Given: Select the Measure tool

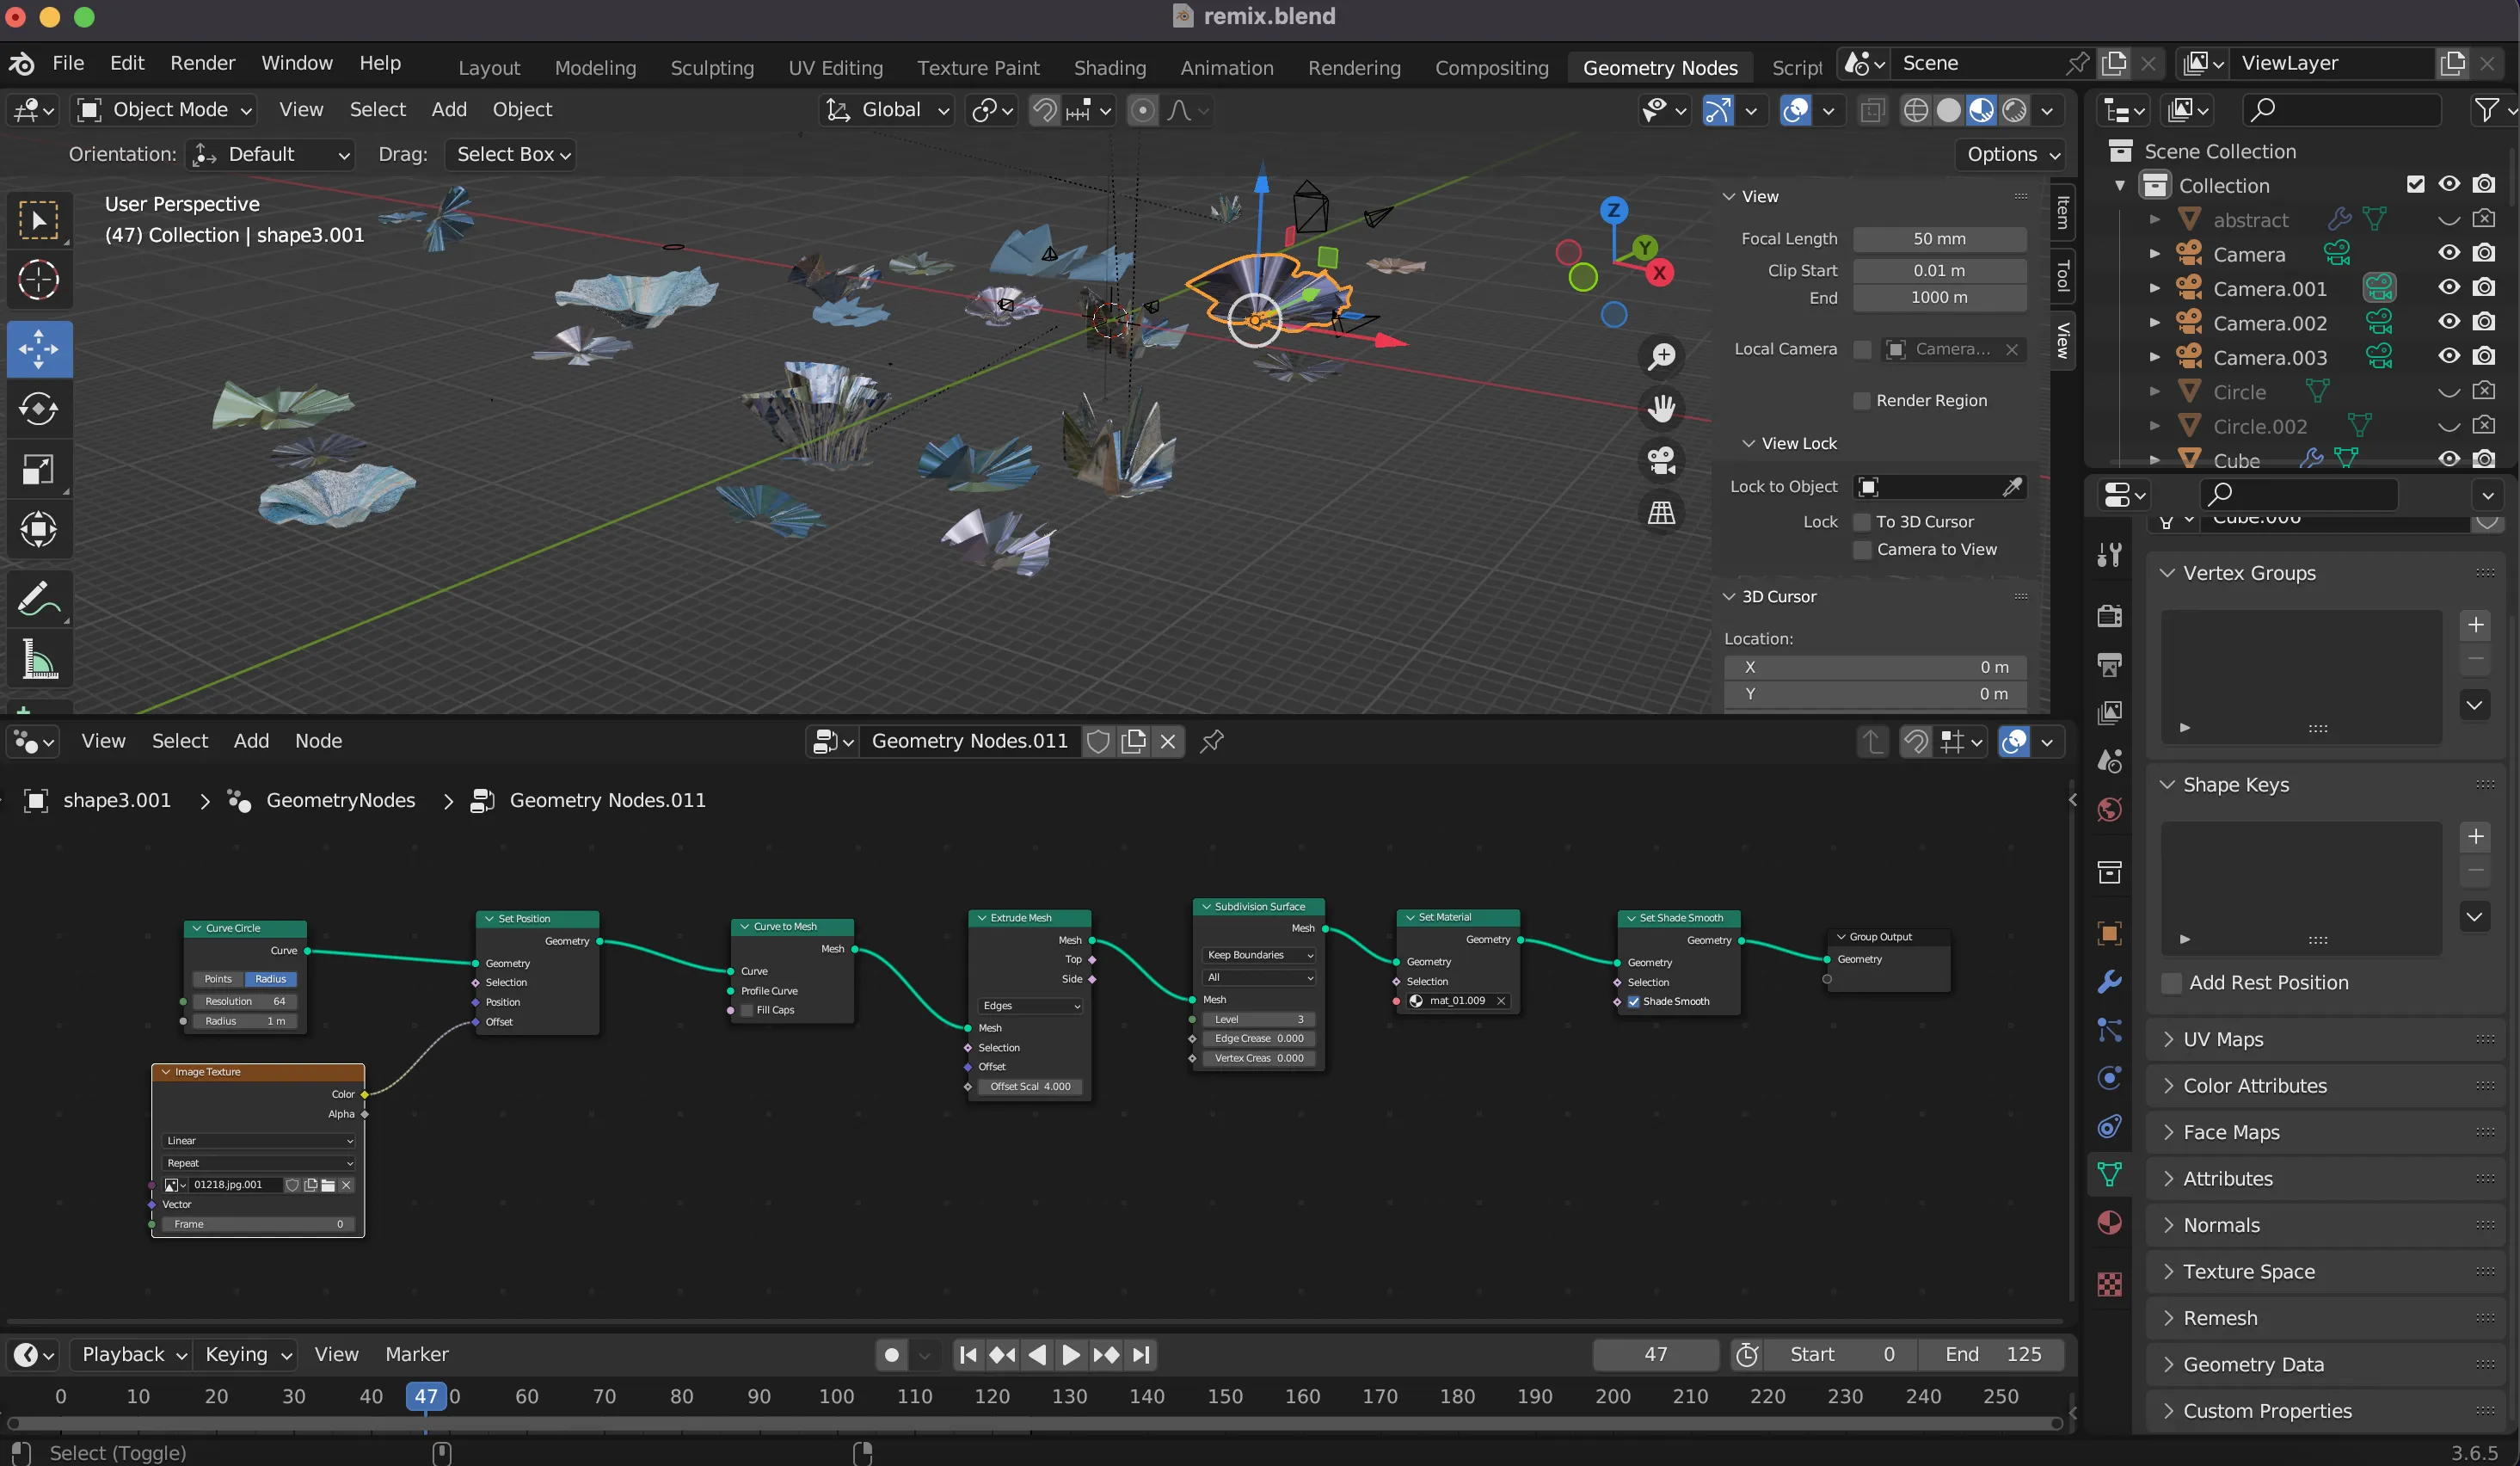Looking at the screenshot, I should click(x=40, y=658).
